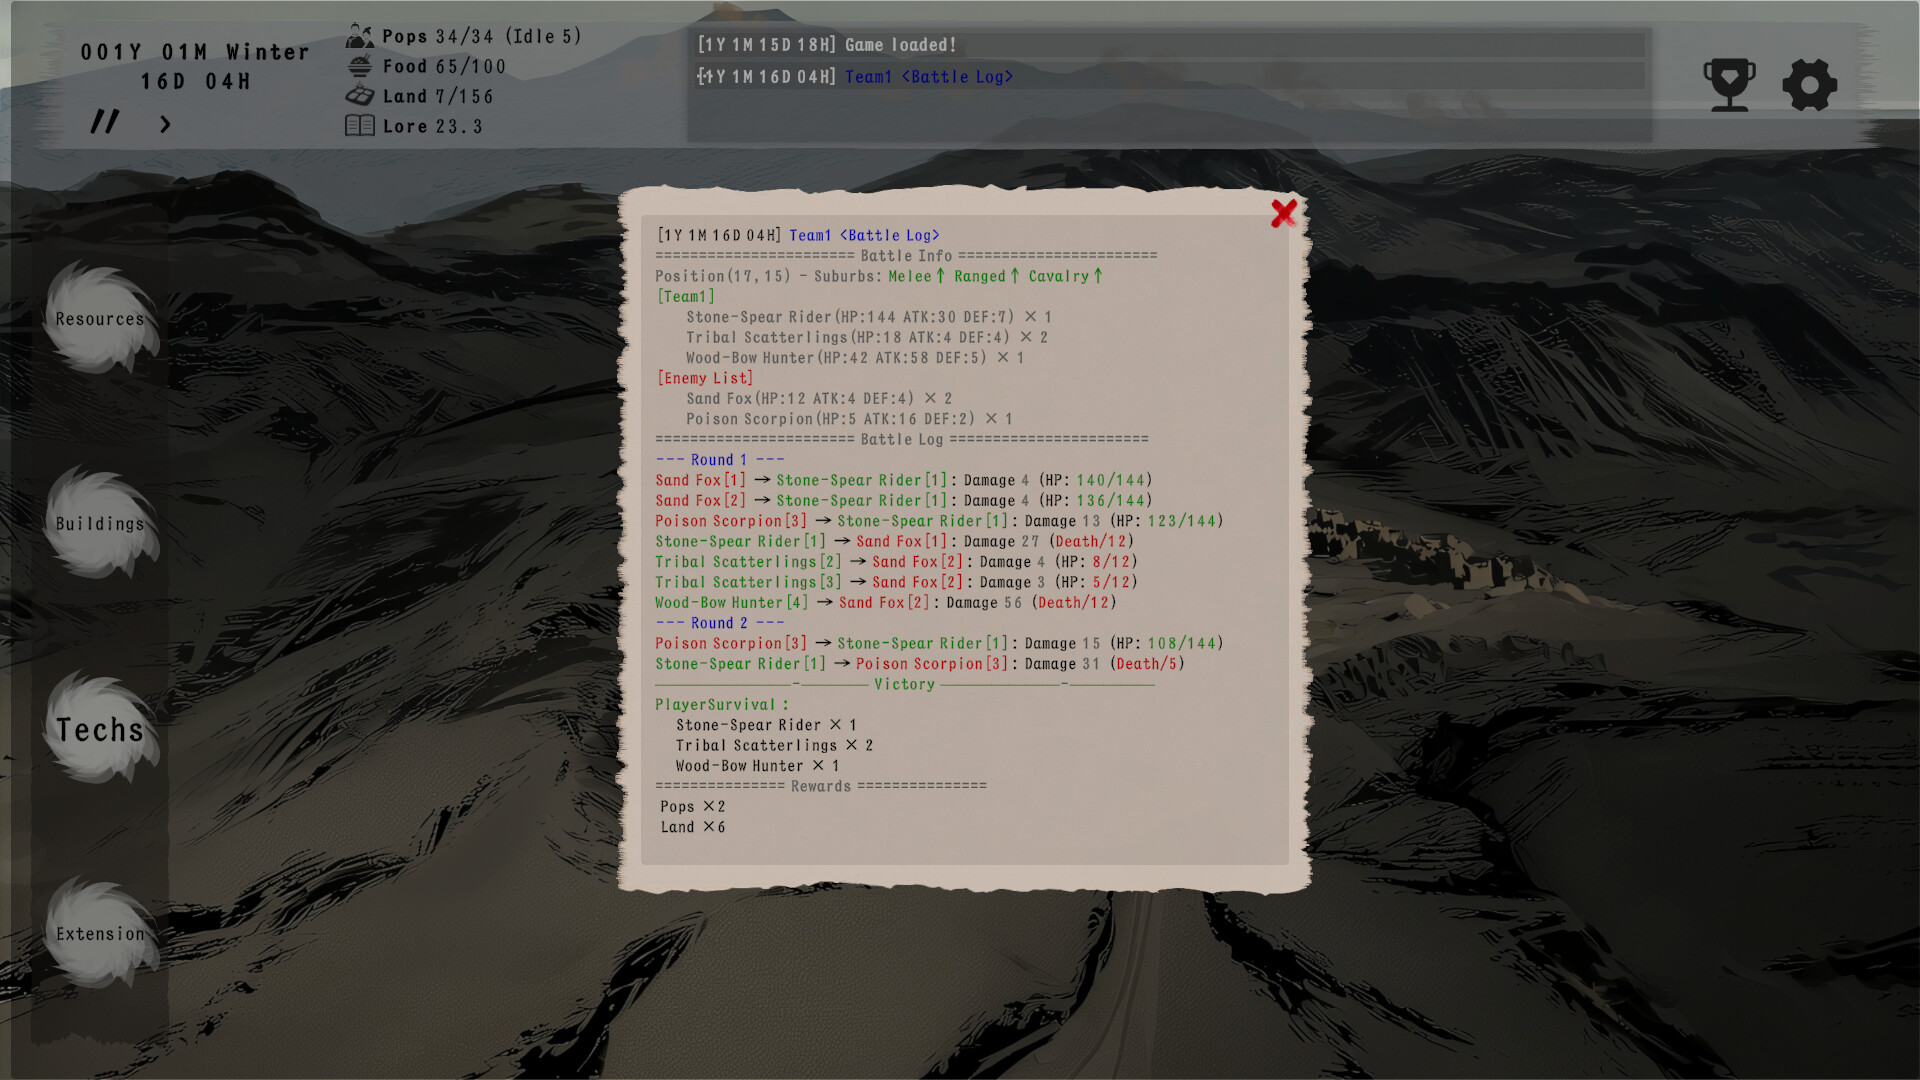Open the Lore book icon
Viewport: 1920px width, 1080px height.
point(360,125)
